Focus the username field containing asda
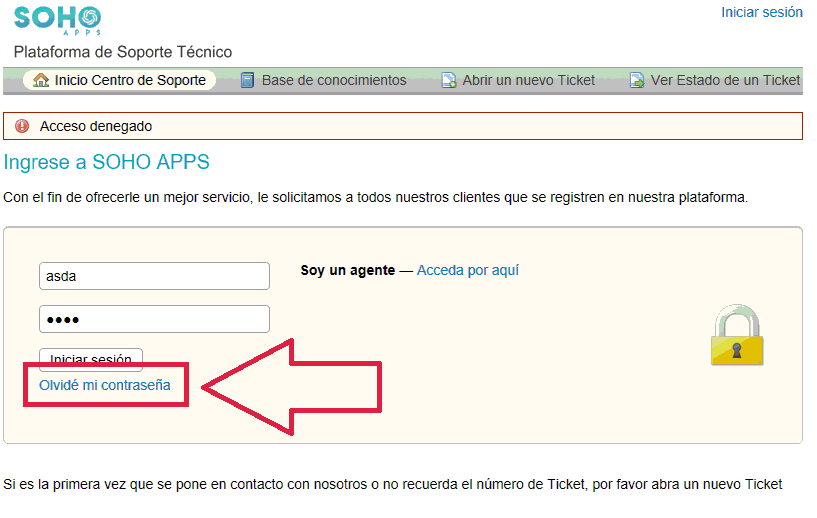This screenshot has height=518, width=817. (154, 277)
